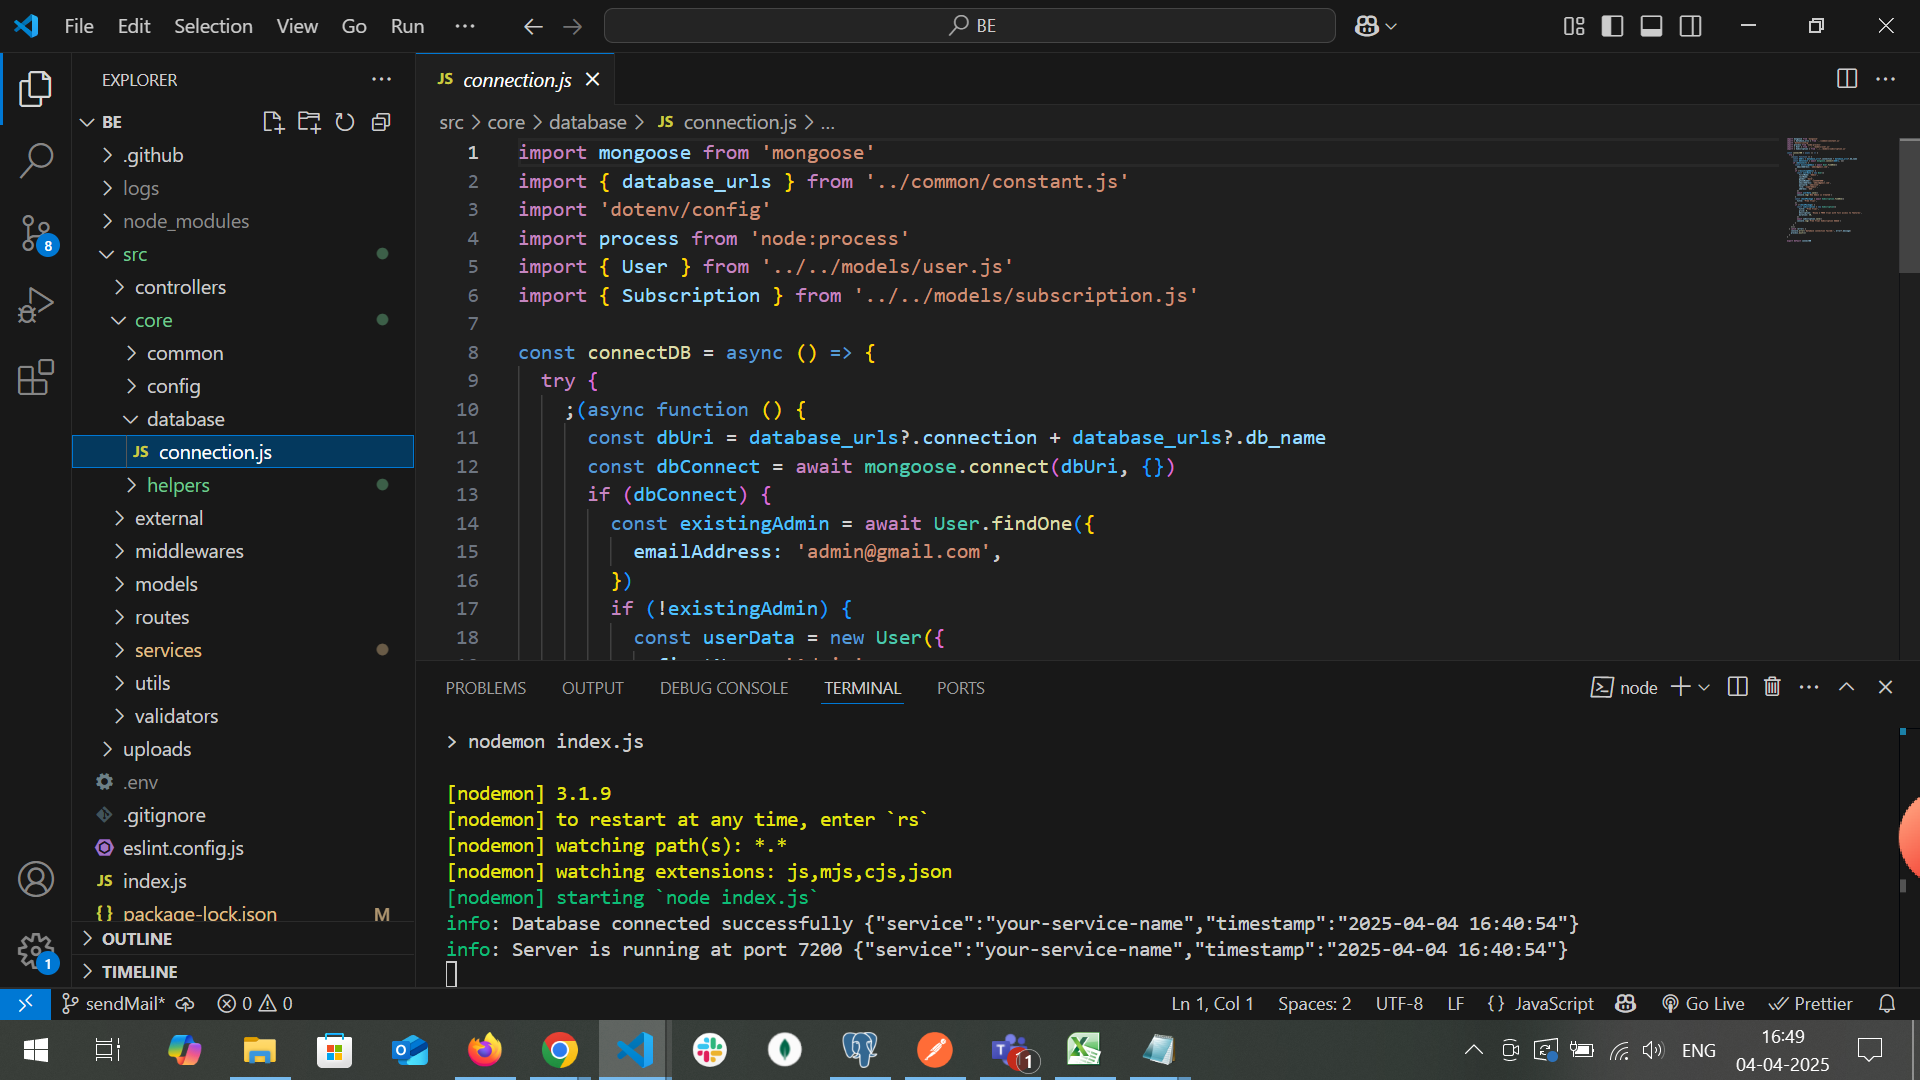Open the Run and Debug view
The height and width of the screenshot is (1080, 1920).
pos(36,306)
